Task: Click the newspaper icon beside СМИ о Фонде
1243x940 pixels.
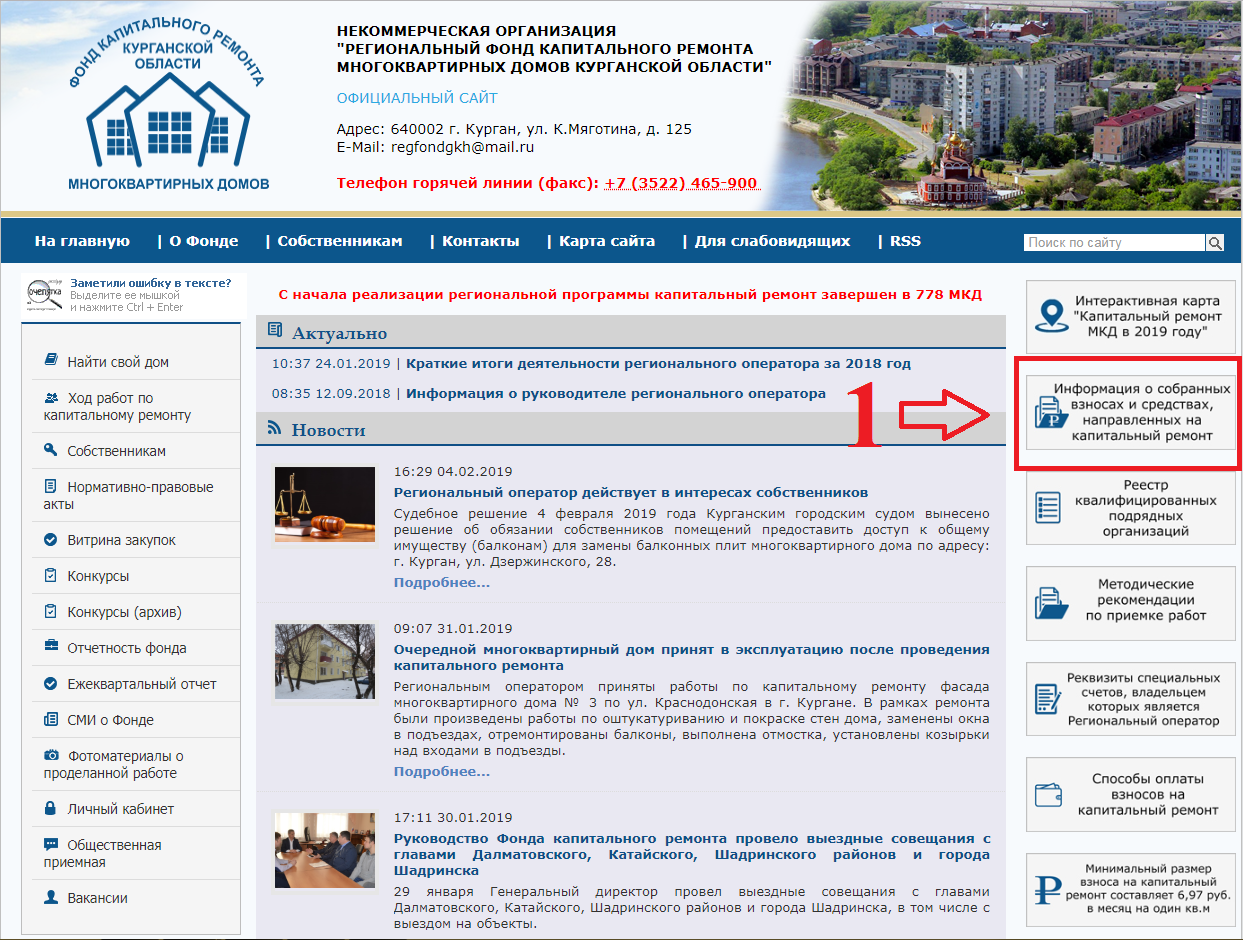Action: pyautogui.click(x=51, y=719)
